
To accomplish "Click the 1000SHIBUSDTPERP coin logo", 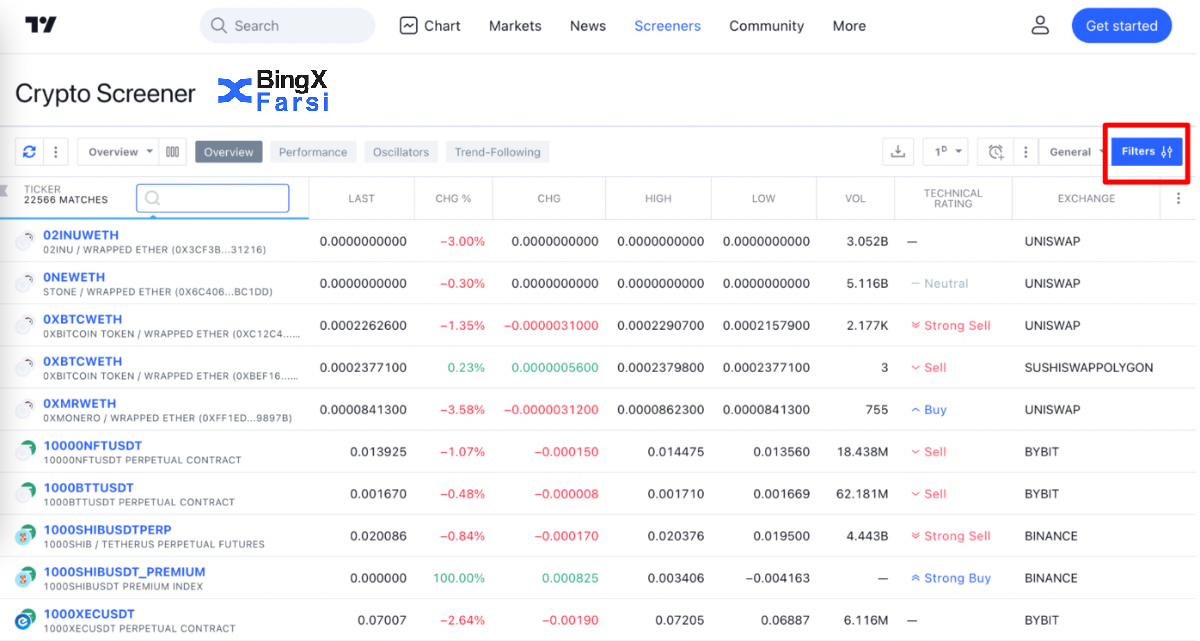I will click(26, 535).
